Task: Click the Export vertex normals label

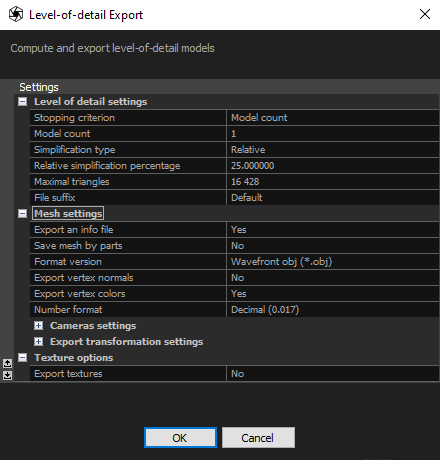Action: click(84, 278)
